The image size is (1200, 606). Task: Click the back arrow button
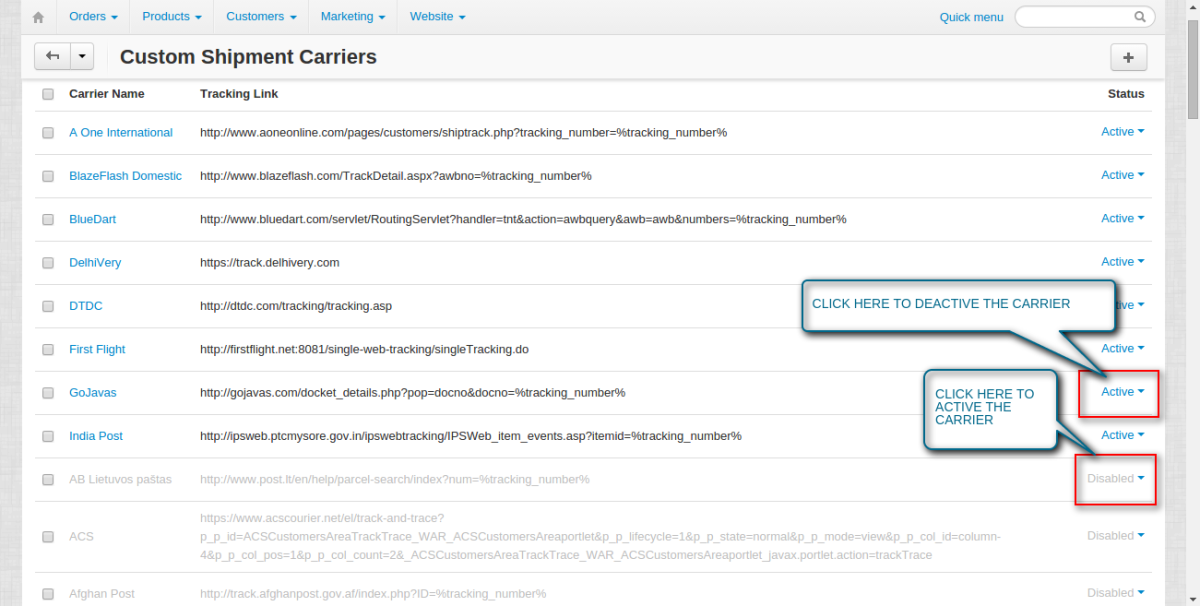pyautogui.click(x=52, y=57)
